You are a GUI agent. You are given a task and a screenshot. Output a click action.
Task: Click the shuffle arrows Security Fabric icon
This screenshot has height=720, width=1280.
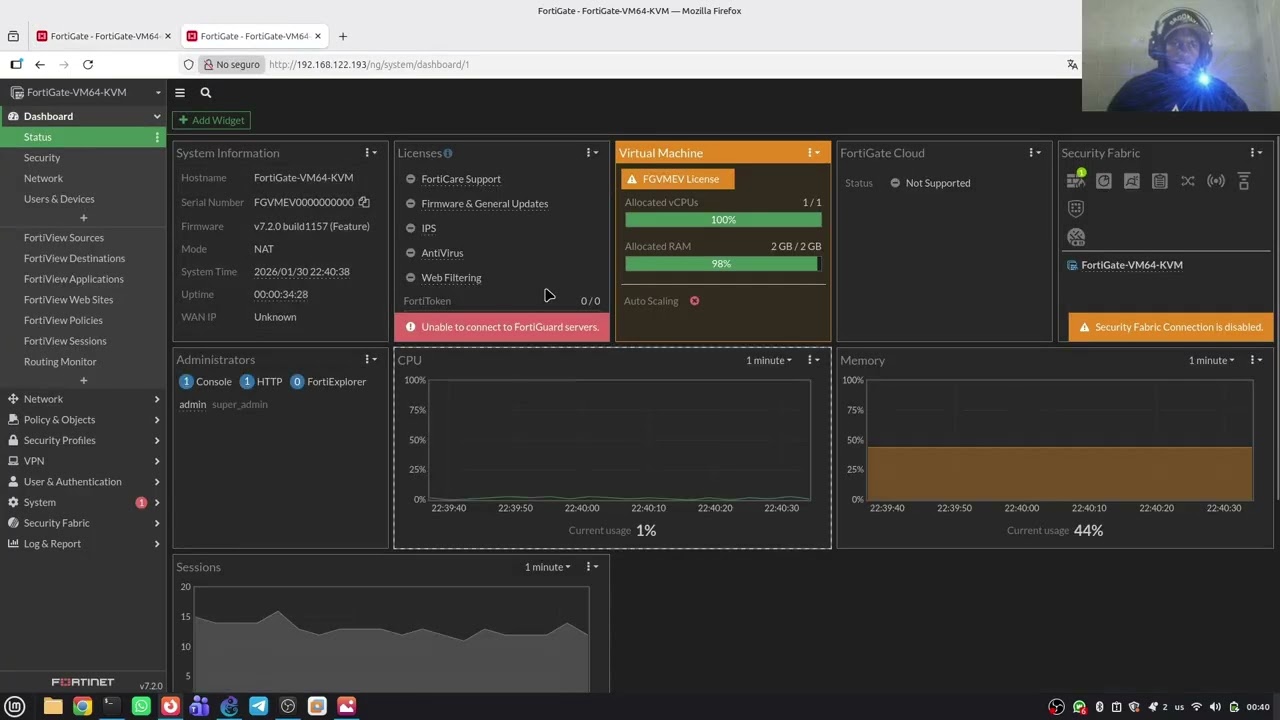(x=1188, y=181)
